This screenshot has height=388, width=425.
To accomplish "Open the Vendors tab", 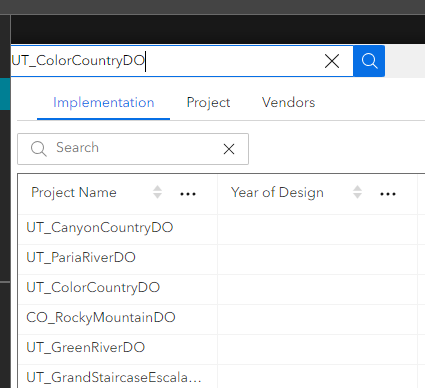I will [x=288, y=103].
